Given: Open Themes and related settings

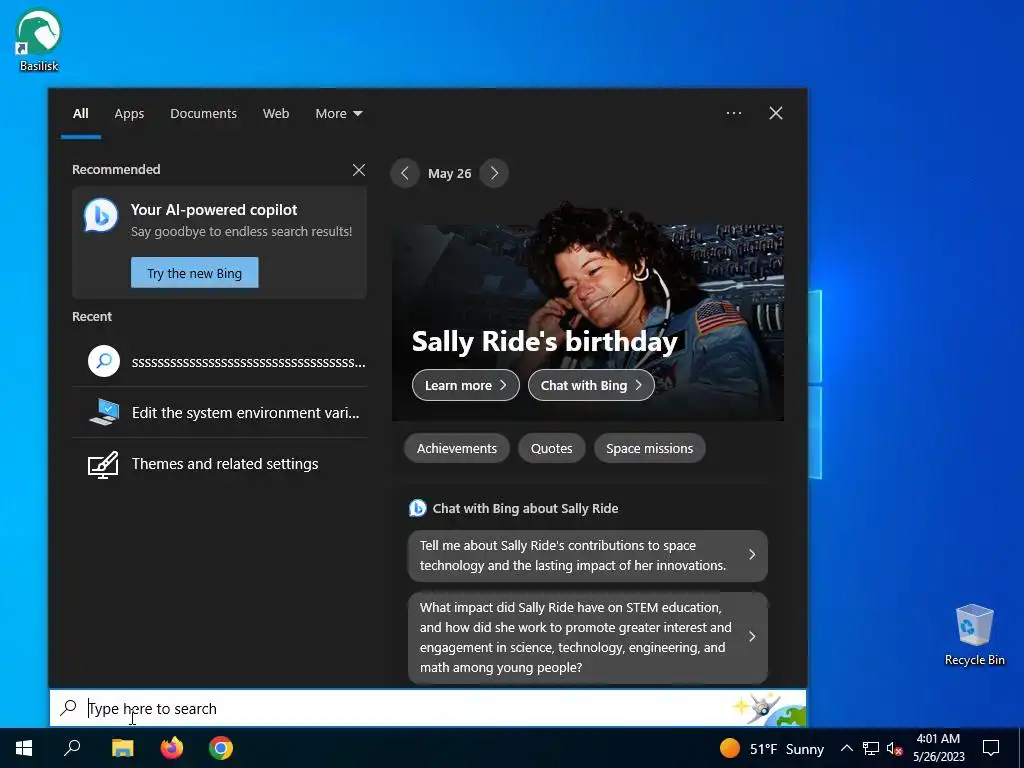Looking at the screenshot, I should click(x=220, y=464).
